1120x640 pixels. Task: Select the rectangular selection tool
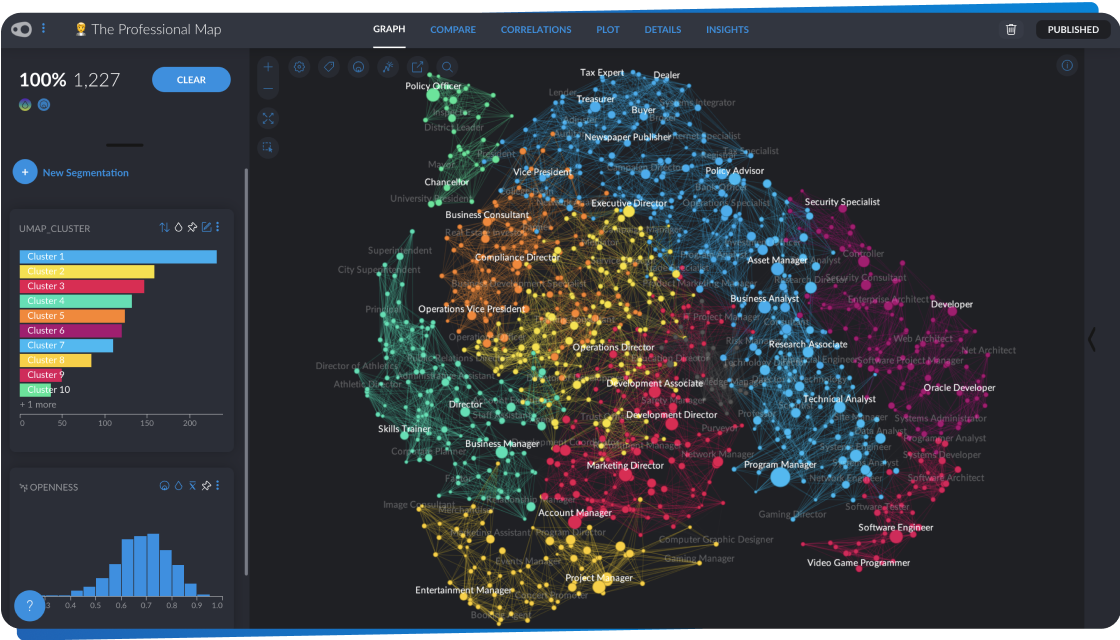(268, 148)
